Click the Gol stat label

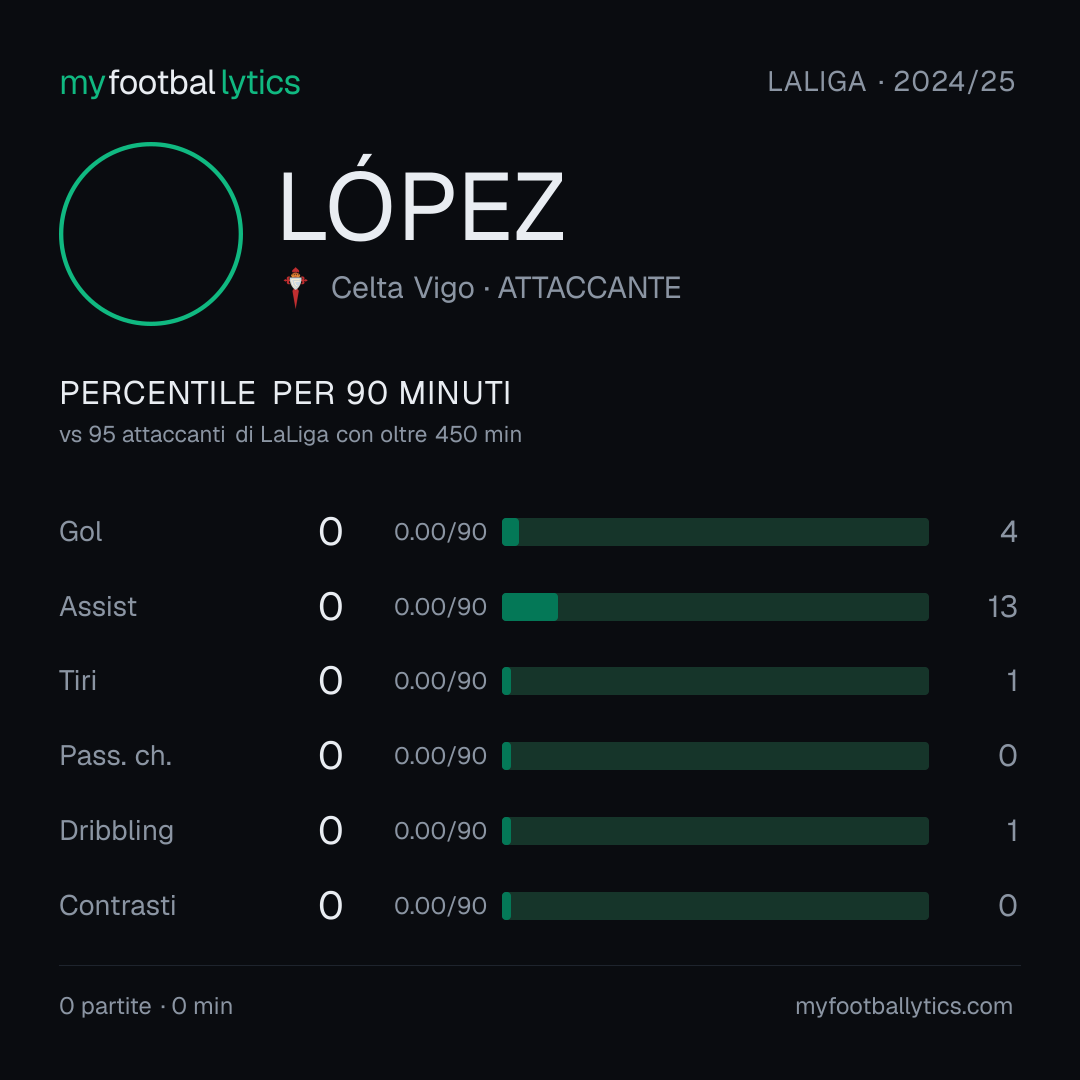click(x=81, y=532)
